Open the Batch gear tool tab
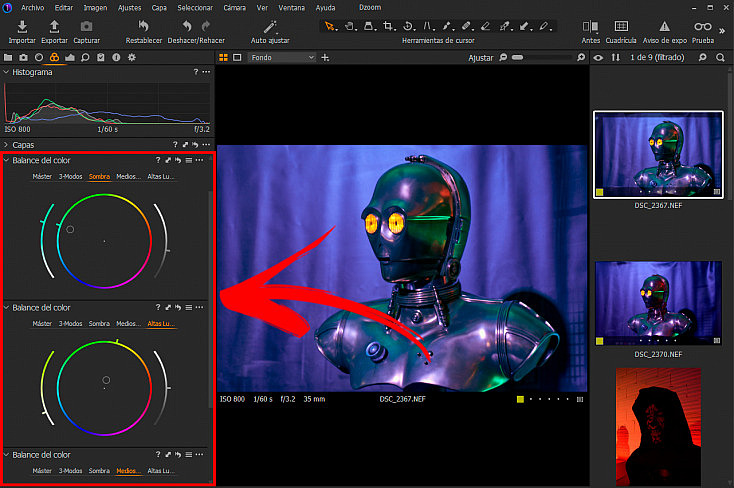Screen dimensions: 734x488 pos(132,57)
